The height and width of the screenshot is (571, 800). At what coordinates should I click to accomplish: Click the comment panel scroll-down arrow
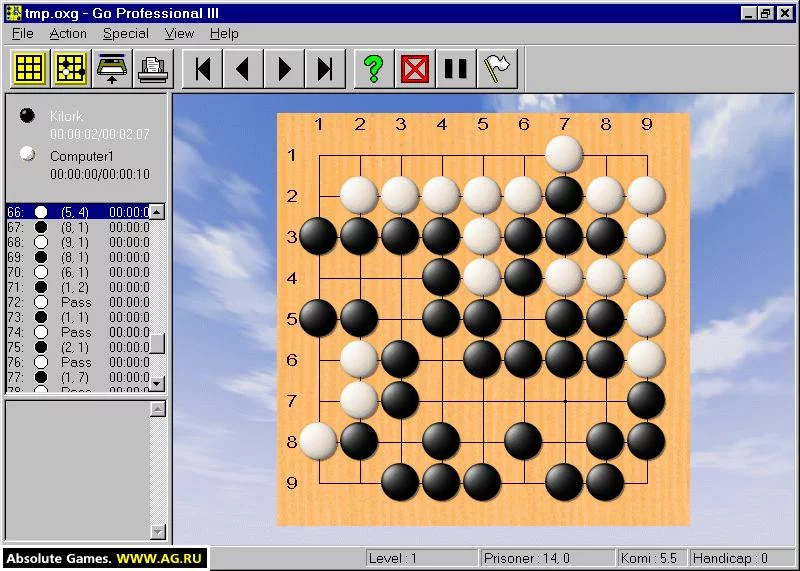point(158,532)
